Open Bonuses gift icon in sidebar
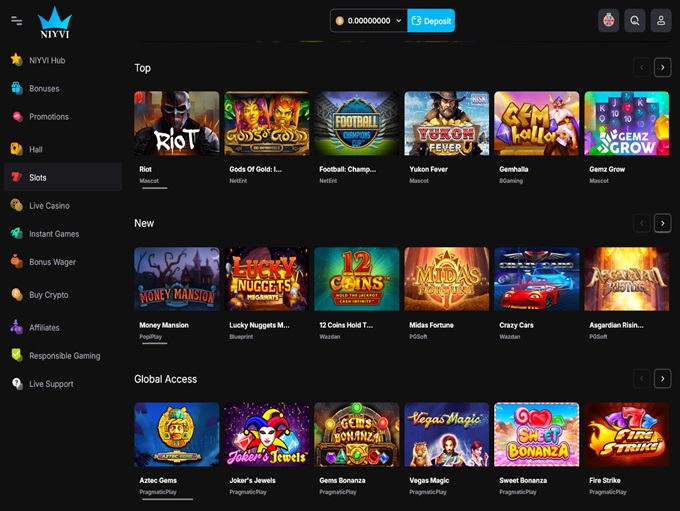680x511 pixels. 17,88
